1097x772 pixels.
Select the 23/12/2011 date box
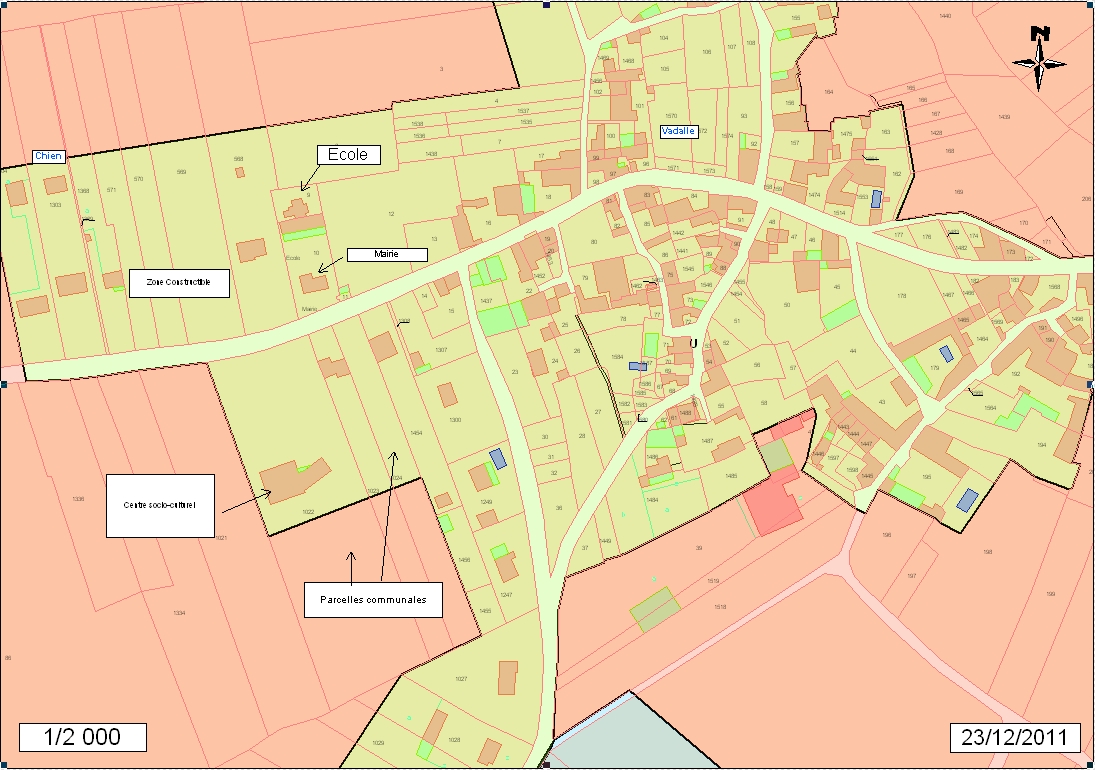pos(1014,738)
